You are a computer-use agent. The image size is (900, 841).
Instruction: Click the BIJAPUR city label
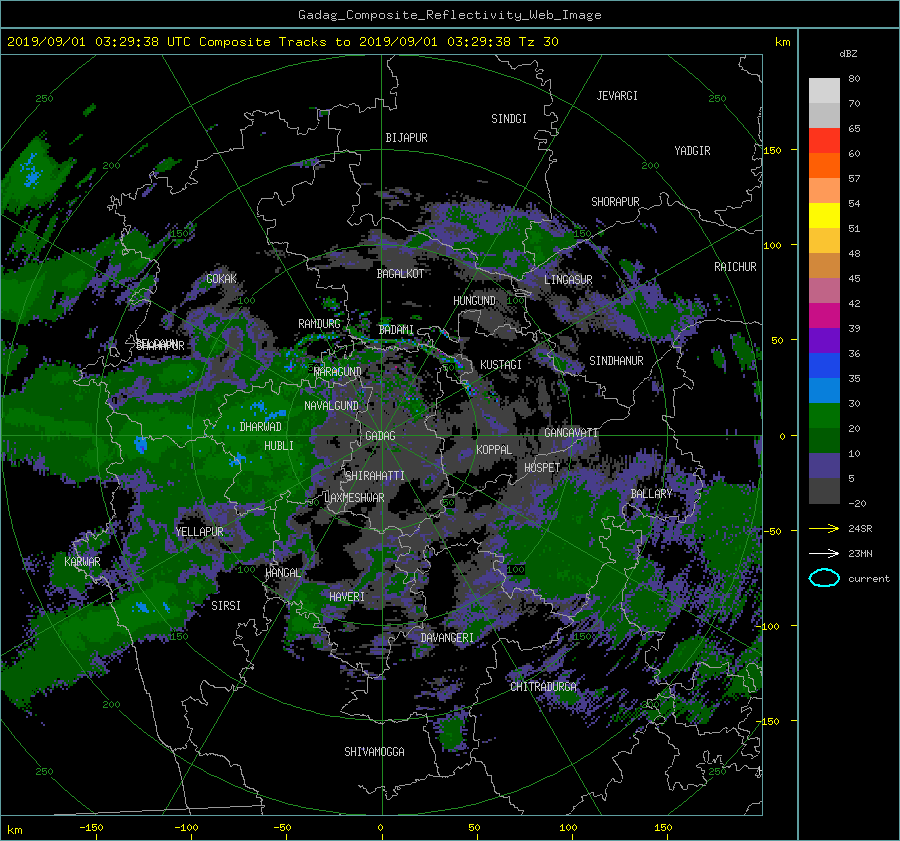tap(406, 138)
